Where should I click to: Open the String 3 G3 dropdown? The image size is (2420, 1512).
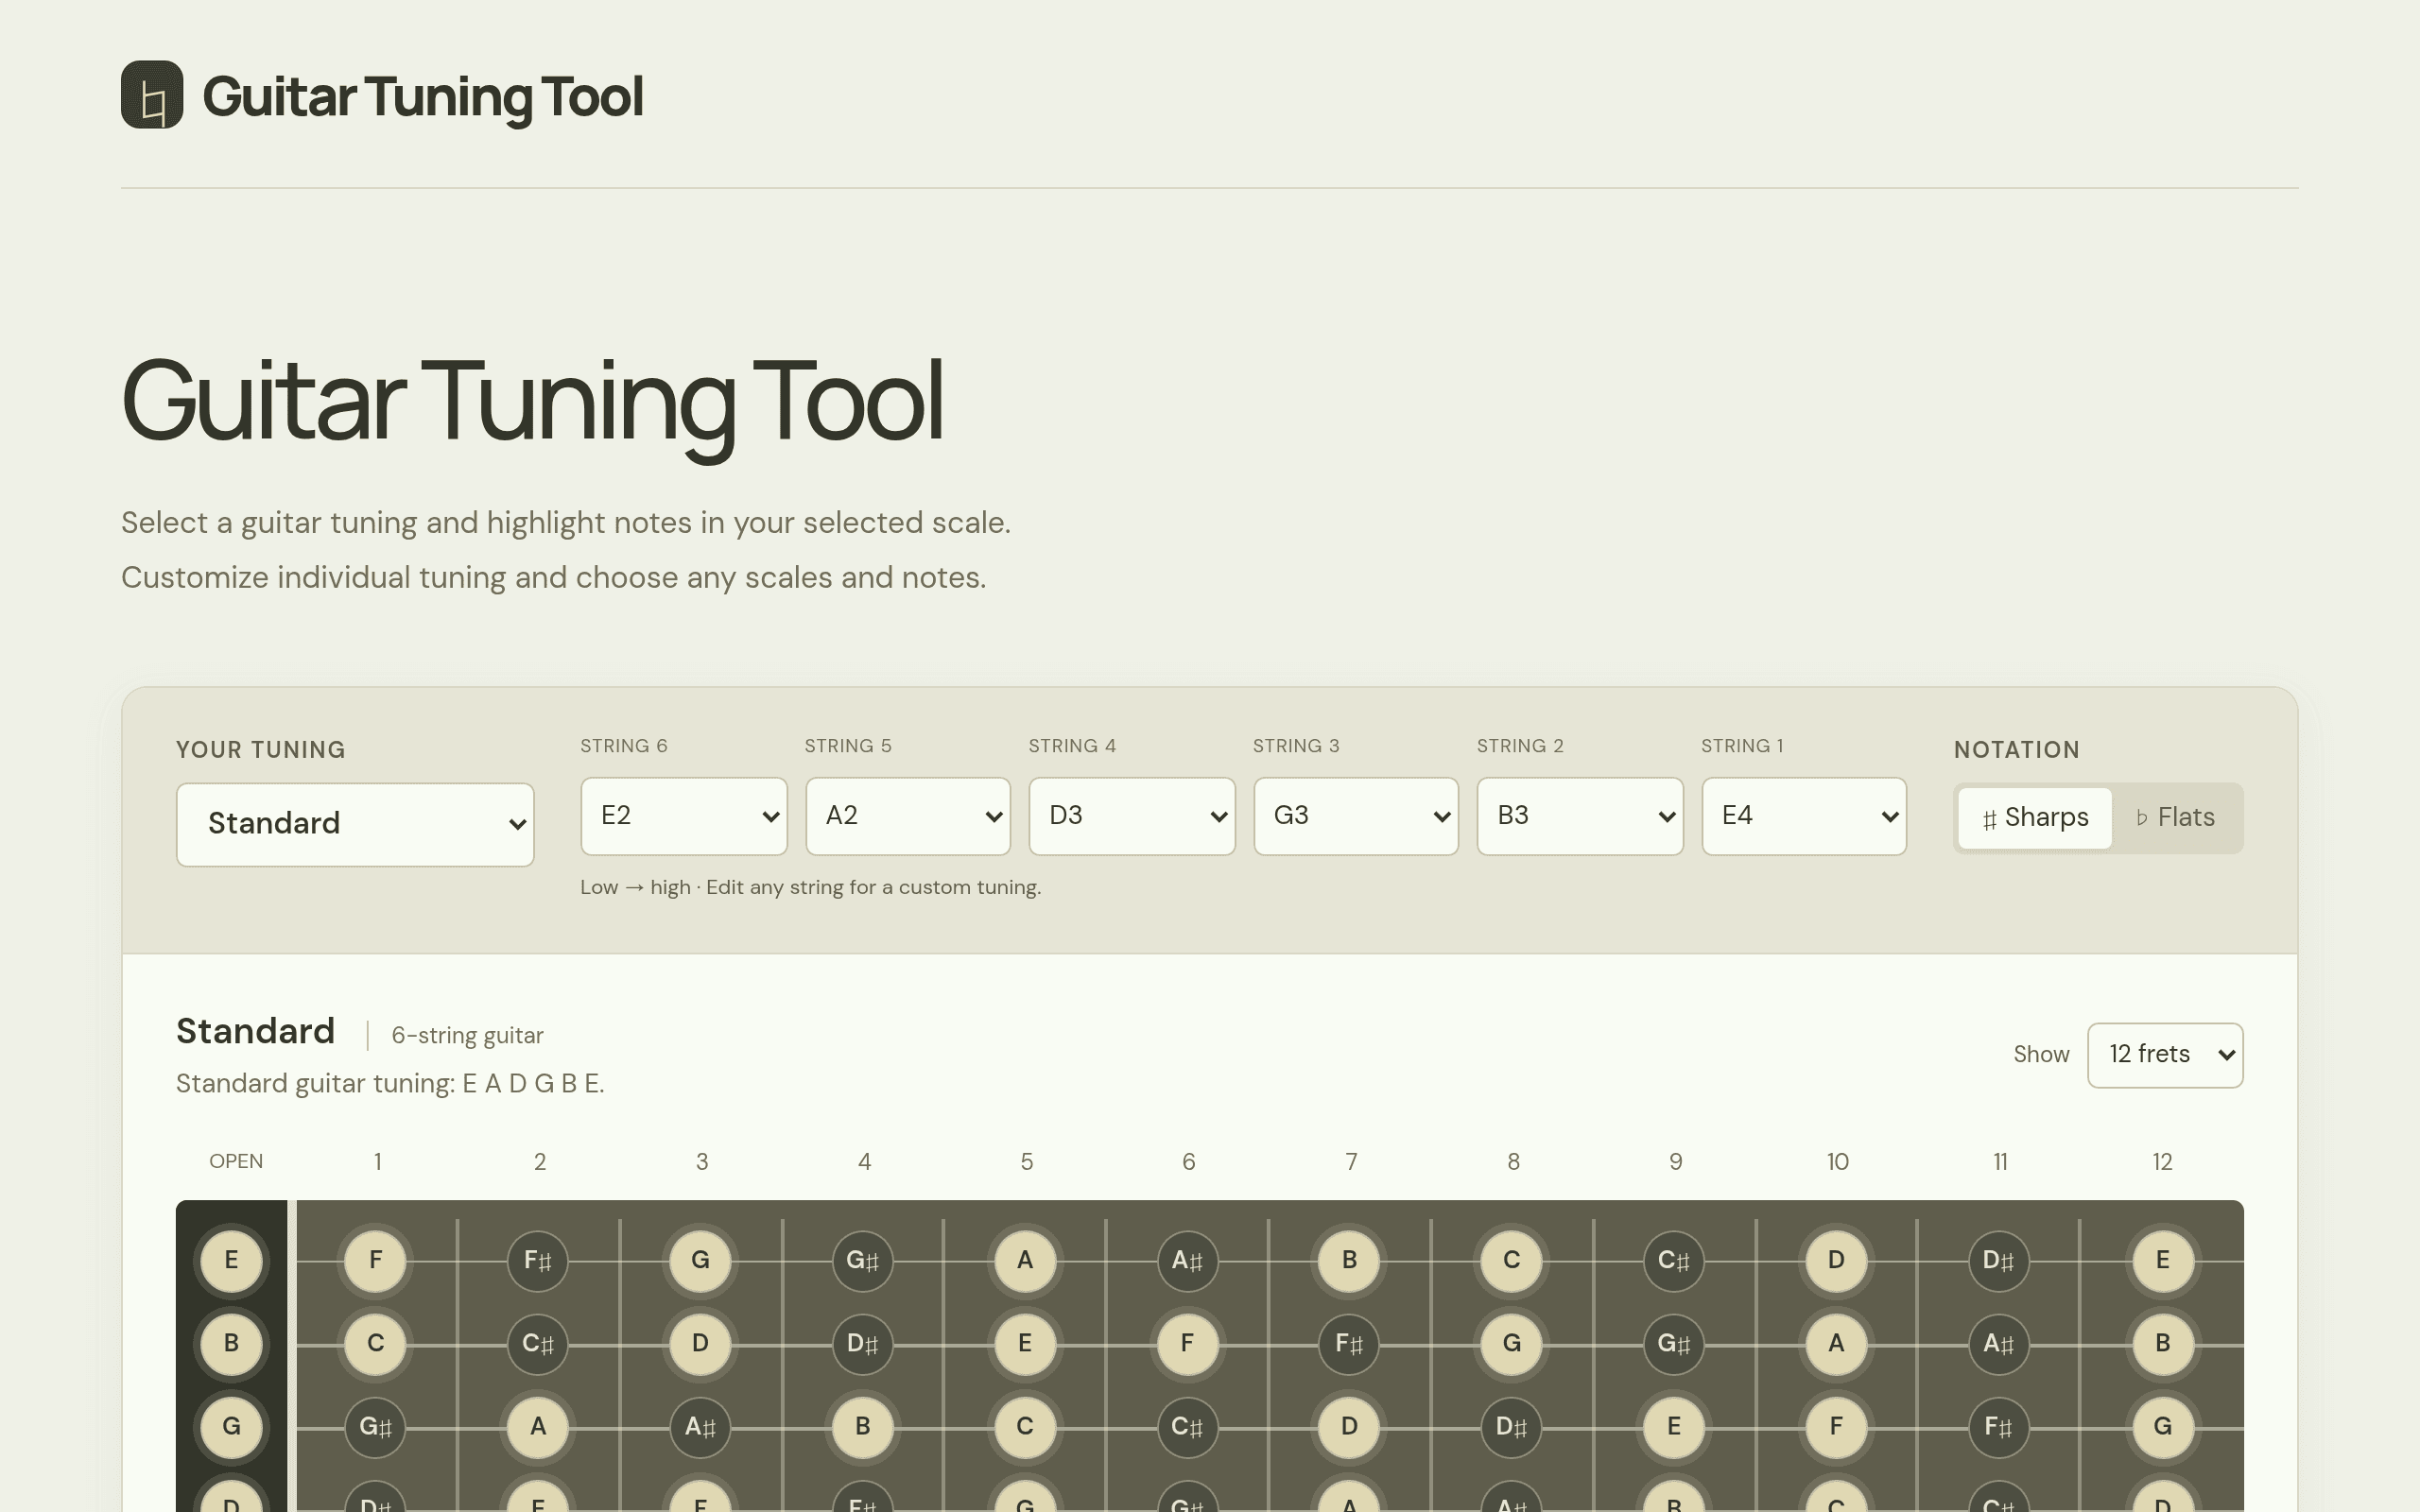[1356, 816]
